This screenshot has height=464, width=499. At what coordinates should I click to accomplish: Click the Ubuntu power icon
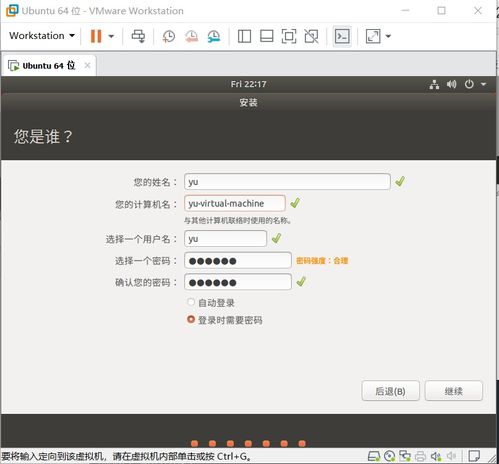pyautogui.click(x=469, y=84)
